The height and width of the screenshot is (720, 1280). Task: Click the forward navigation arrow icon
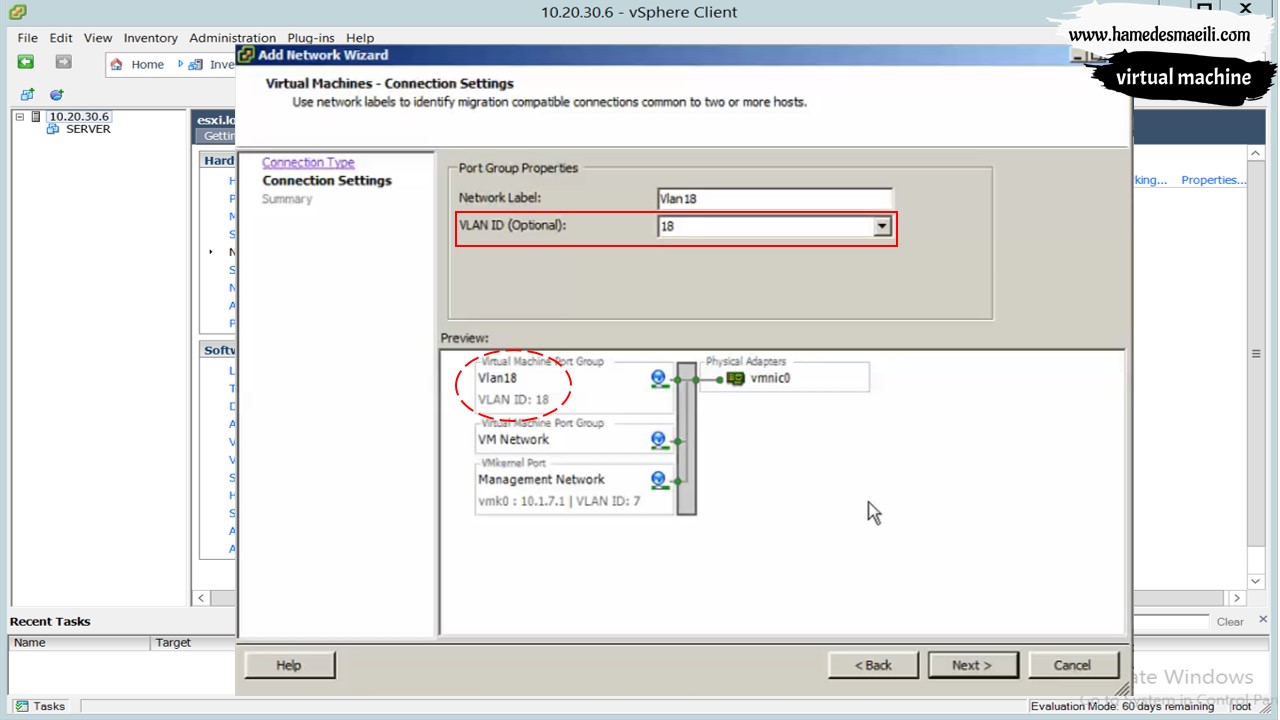click(x=63, y=63)
